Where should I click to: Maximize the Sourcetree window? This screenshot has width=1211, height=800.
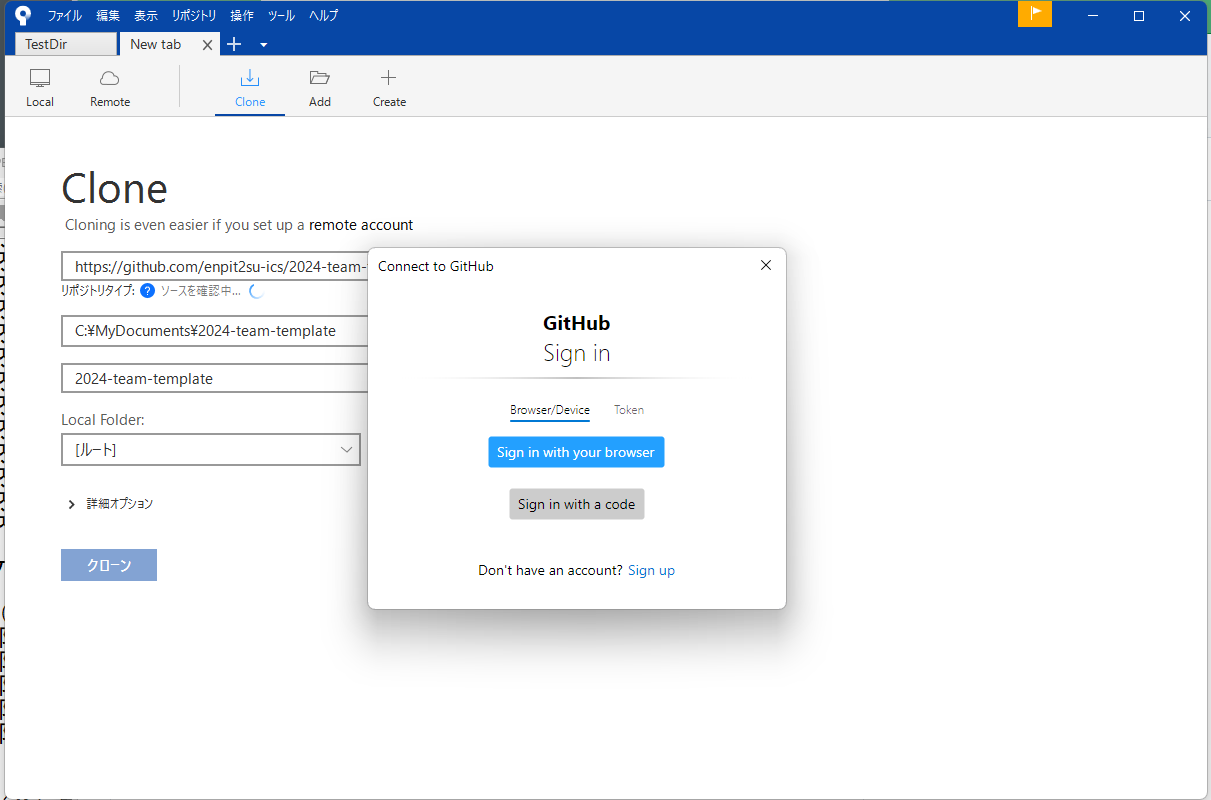click(1138, 15)
